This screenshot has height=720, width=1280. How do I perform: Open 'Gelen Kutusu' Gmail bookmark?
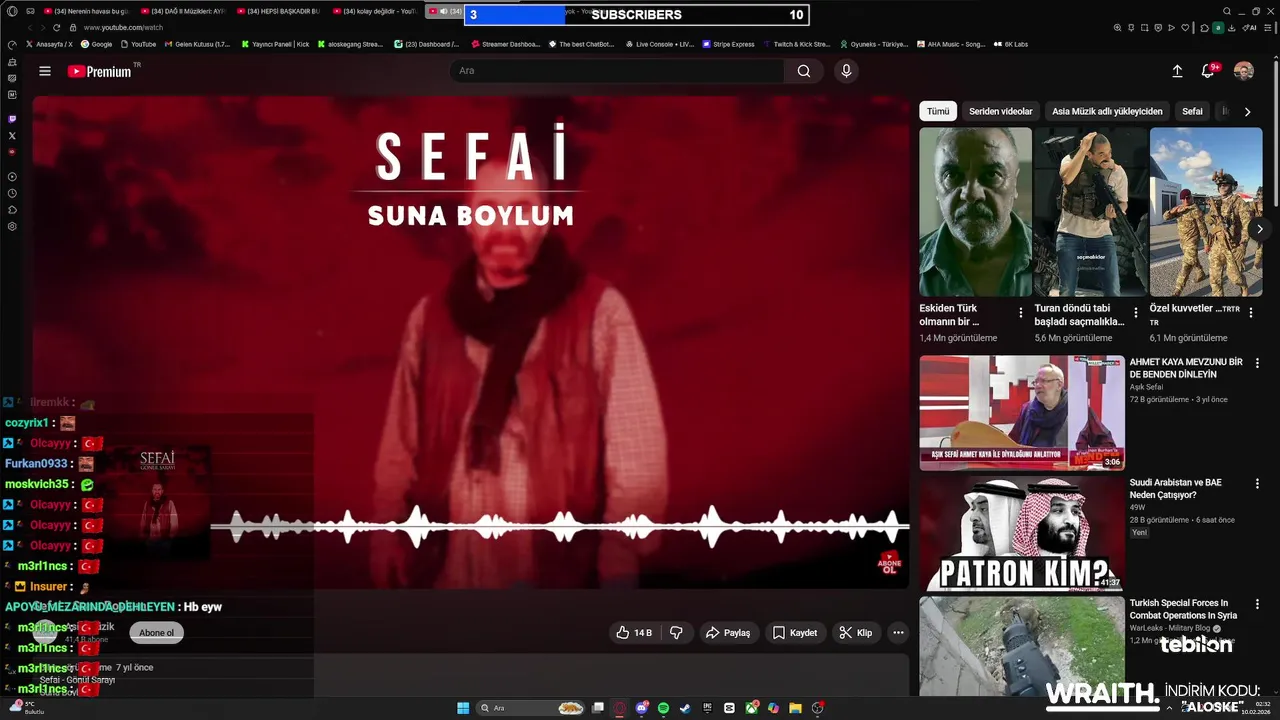pos(196,44)
